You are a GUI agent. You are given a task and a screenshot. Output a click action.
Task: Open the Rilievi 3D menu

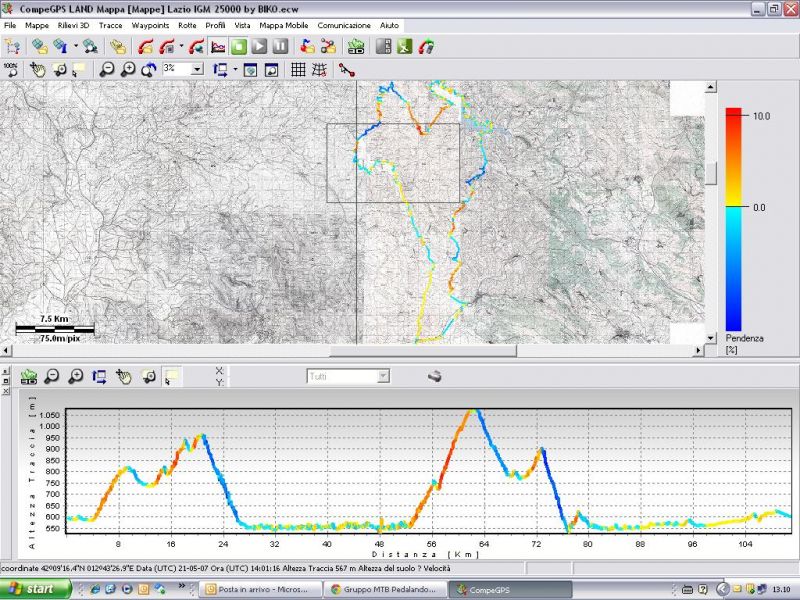pyautogui.click(x=73, y=25)
